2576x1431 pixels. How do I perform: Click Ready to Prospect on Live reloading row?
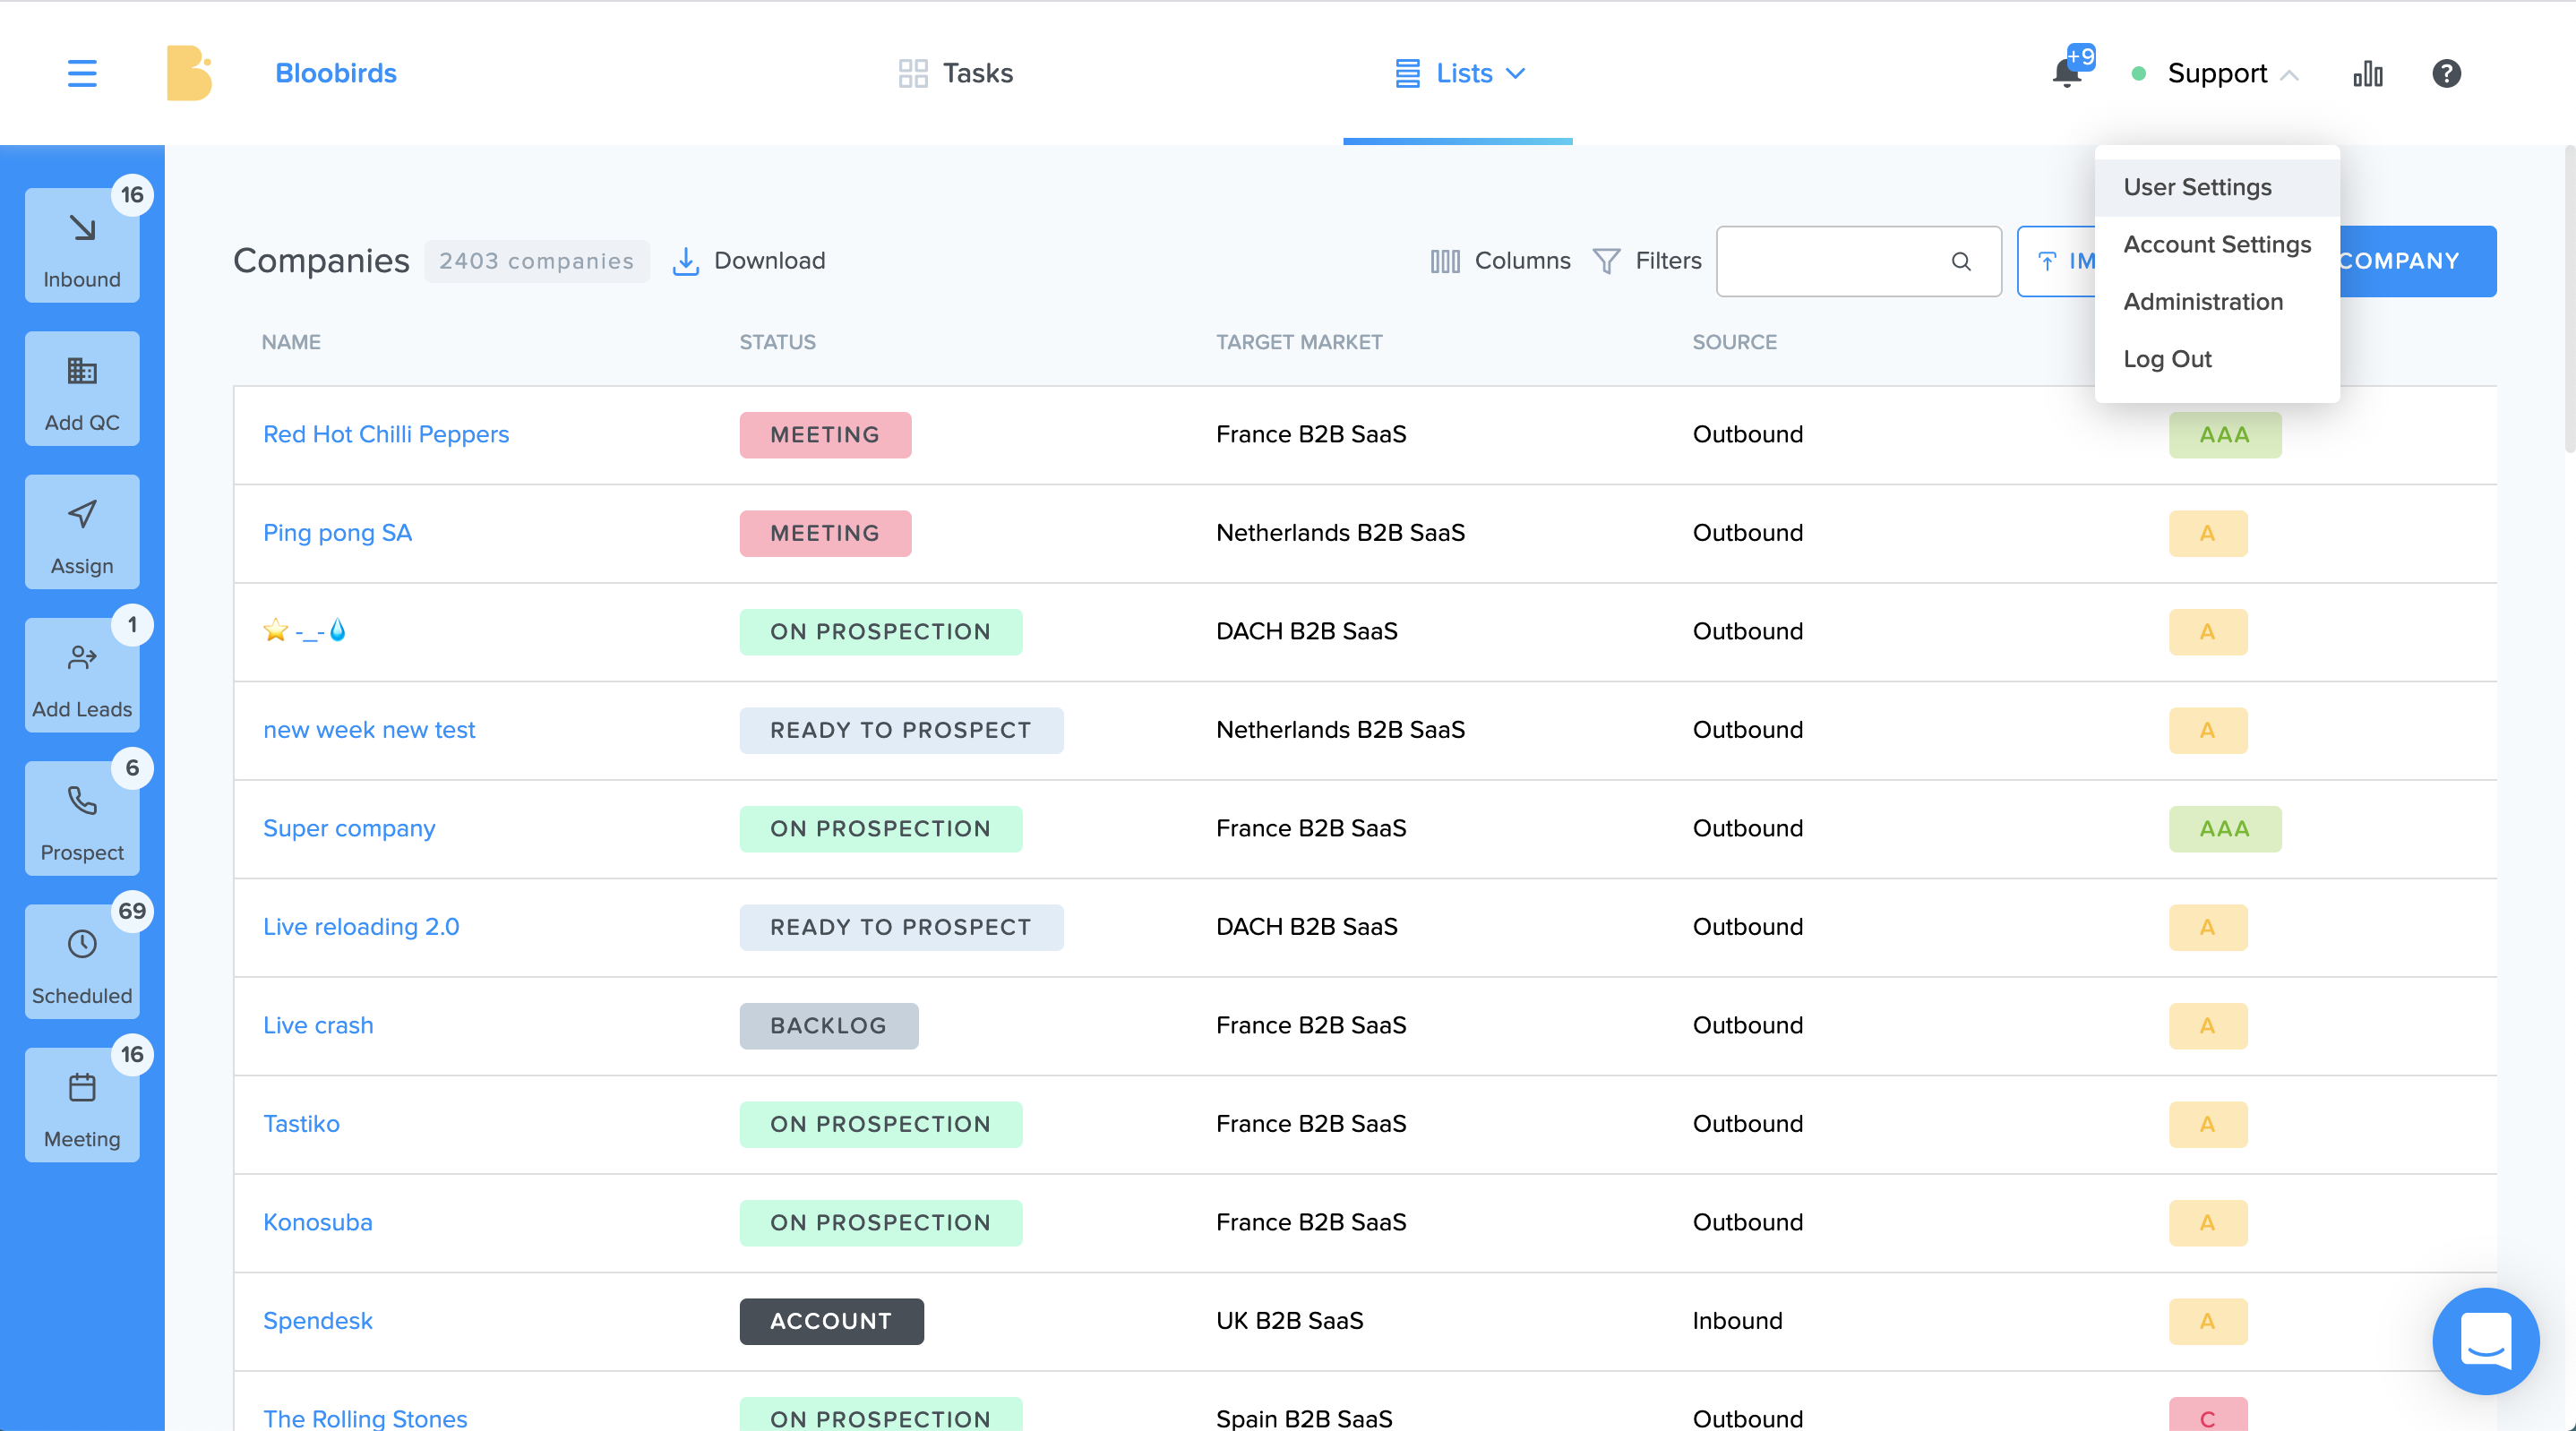coord(900,927)
